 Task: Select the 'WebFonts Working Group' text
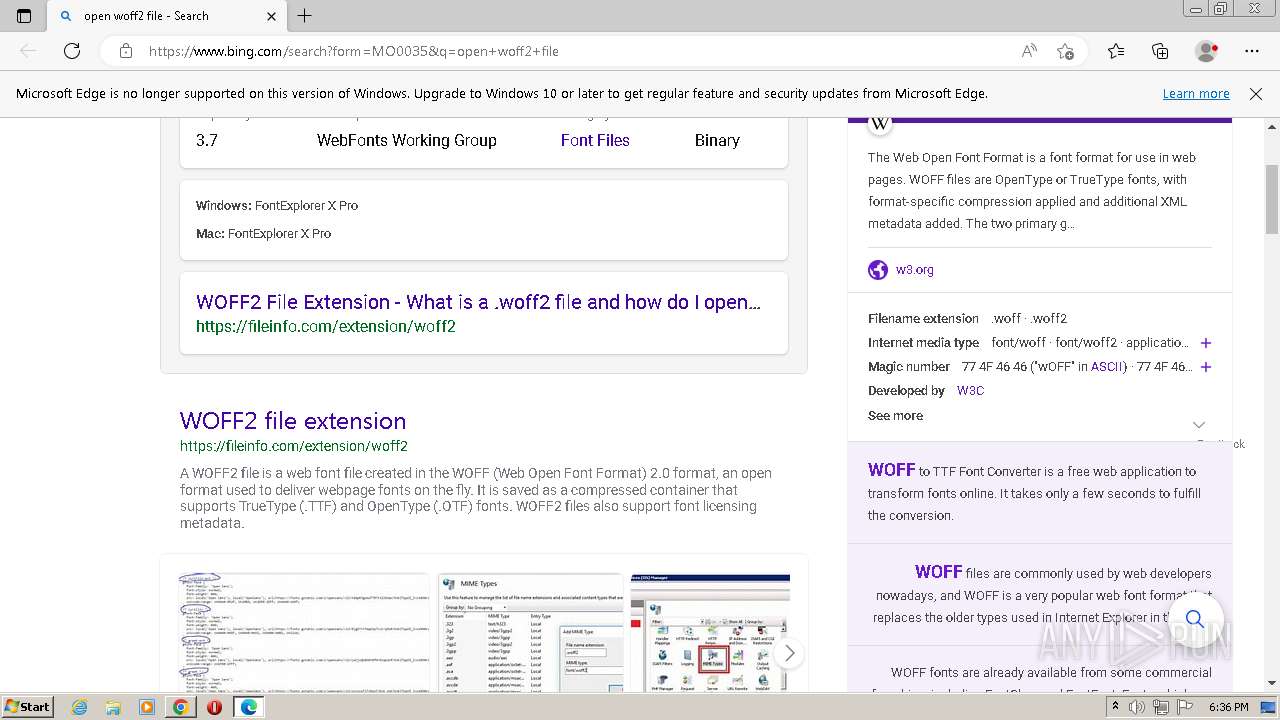[407, 140]
